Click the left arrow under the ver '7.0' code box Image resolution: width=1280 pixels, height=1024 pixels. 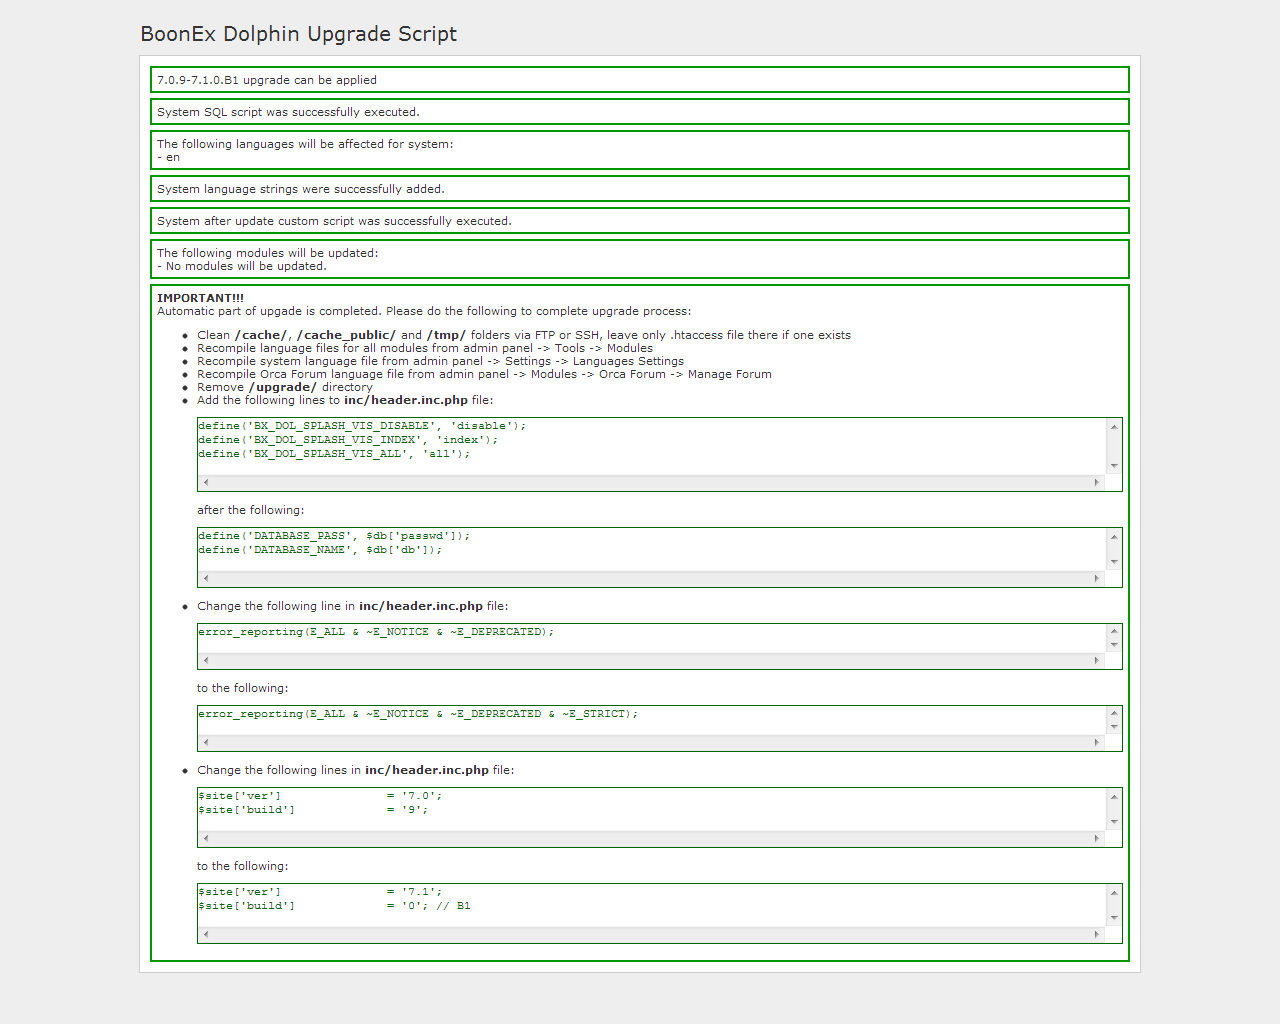206,838
